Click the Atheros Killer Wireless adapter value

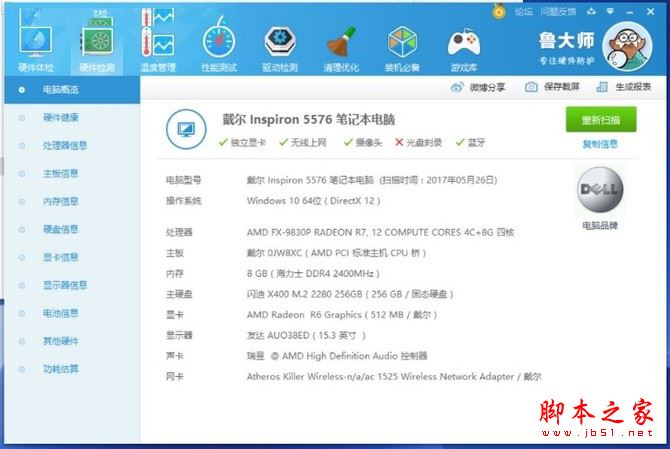tap(394, 376)
